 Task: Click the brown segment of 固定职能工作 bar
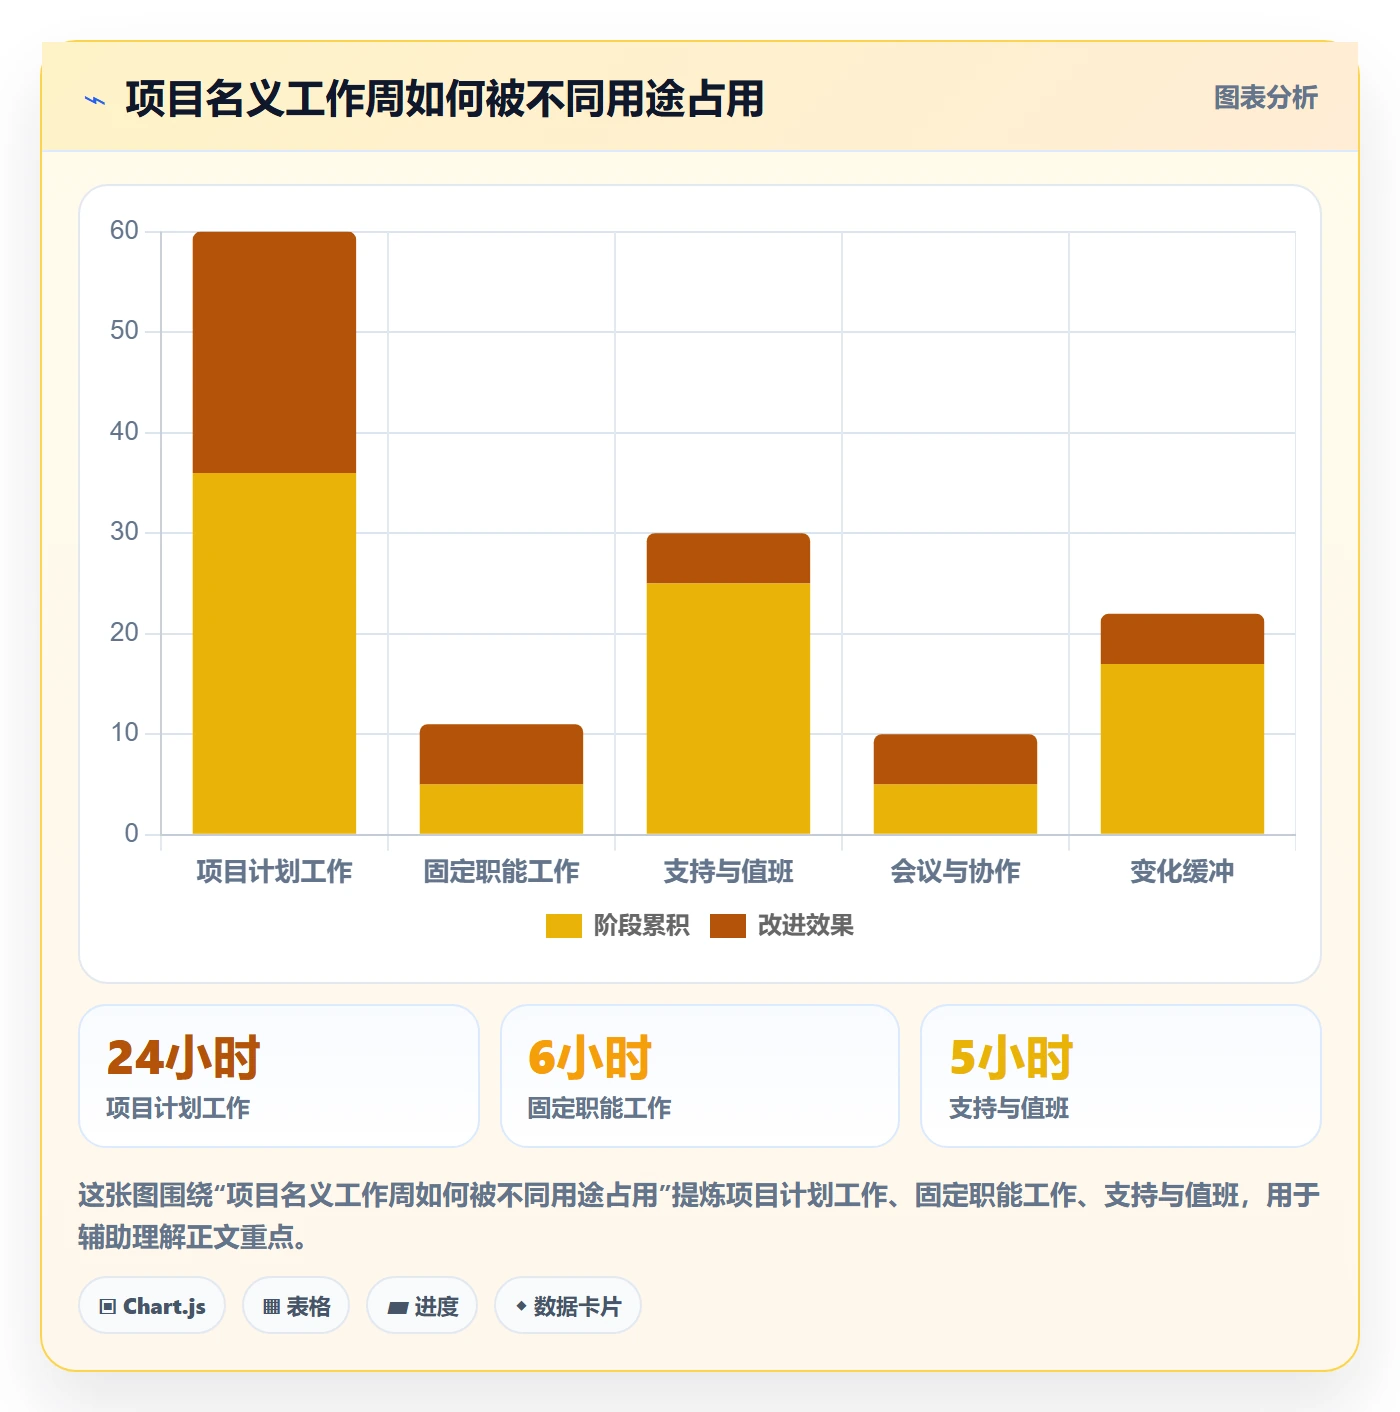pos(501,754)
